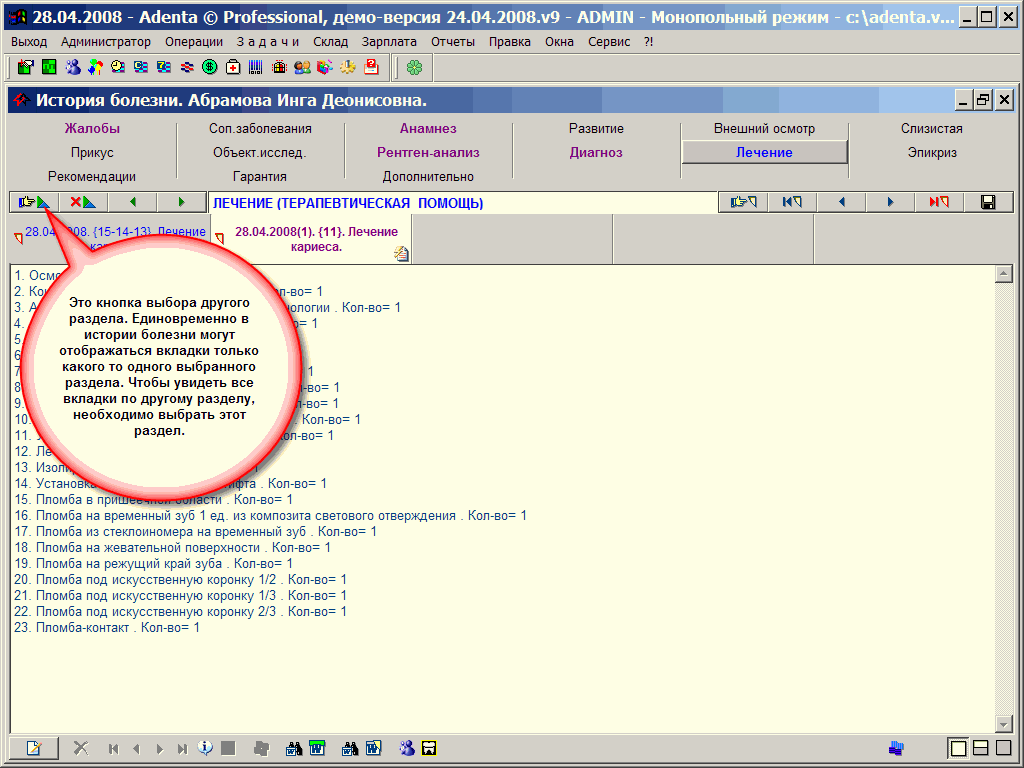Click the Рекомендации section button
Image resolution: width=1024 pixels, height=768 pixels.
pos(92,177)
